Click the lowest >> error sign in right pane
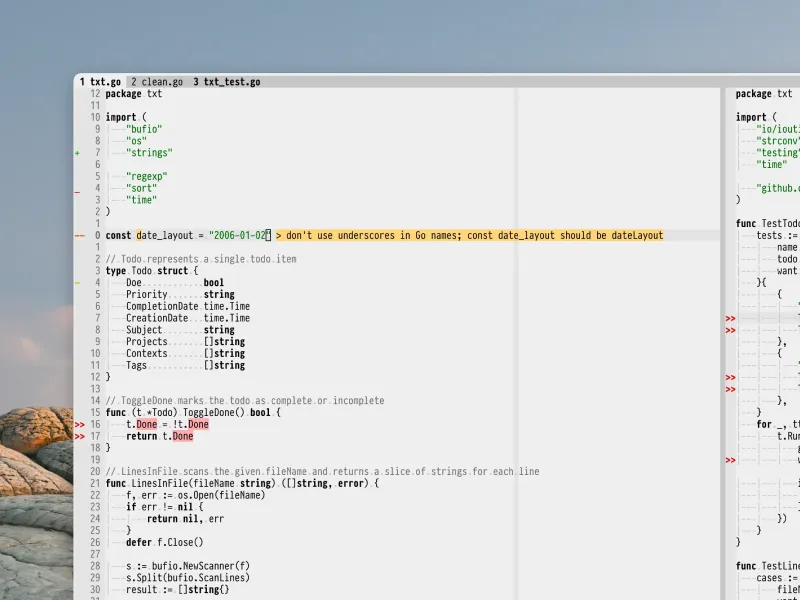800x600 pixels. coord(731,461)
